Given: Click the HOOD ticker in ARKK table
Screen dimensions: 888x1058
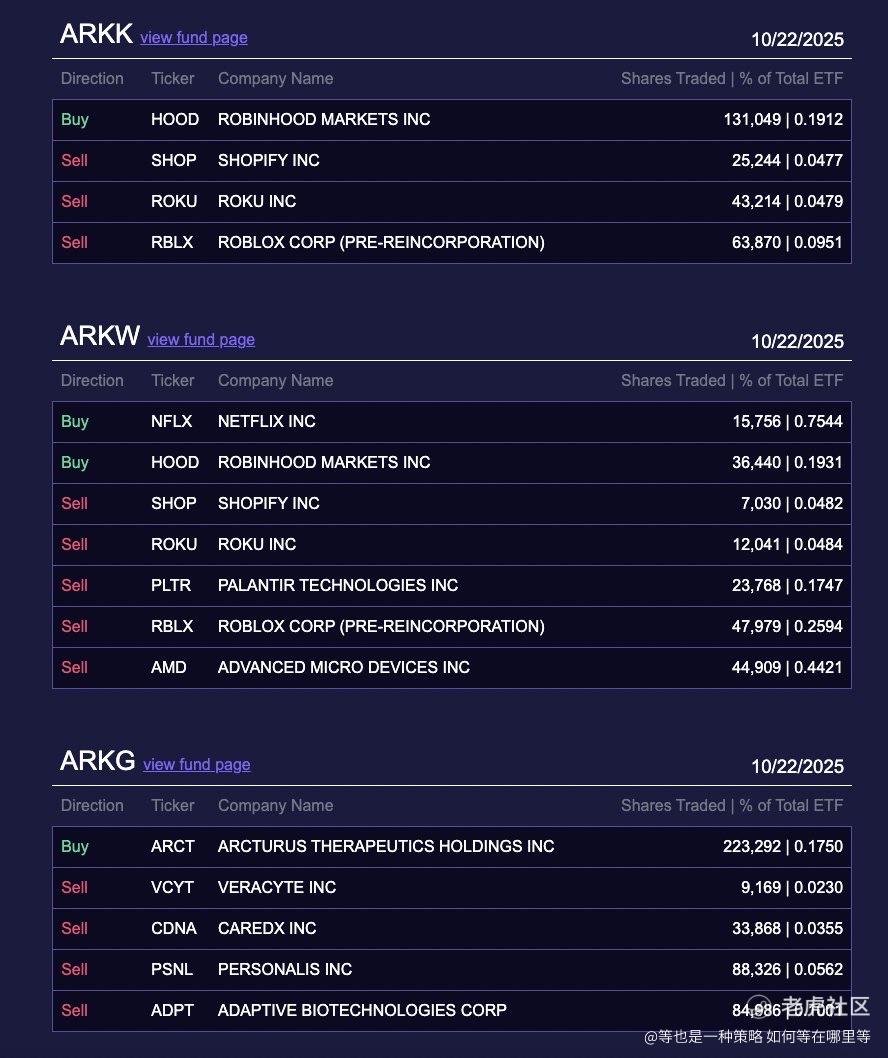Looking at the screenshot, I should click(x=175, y=120).
